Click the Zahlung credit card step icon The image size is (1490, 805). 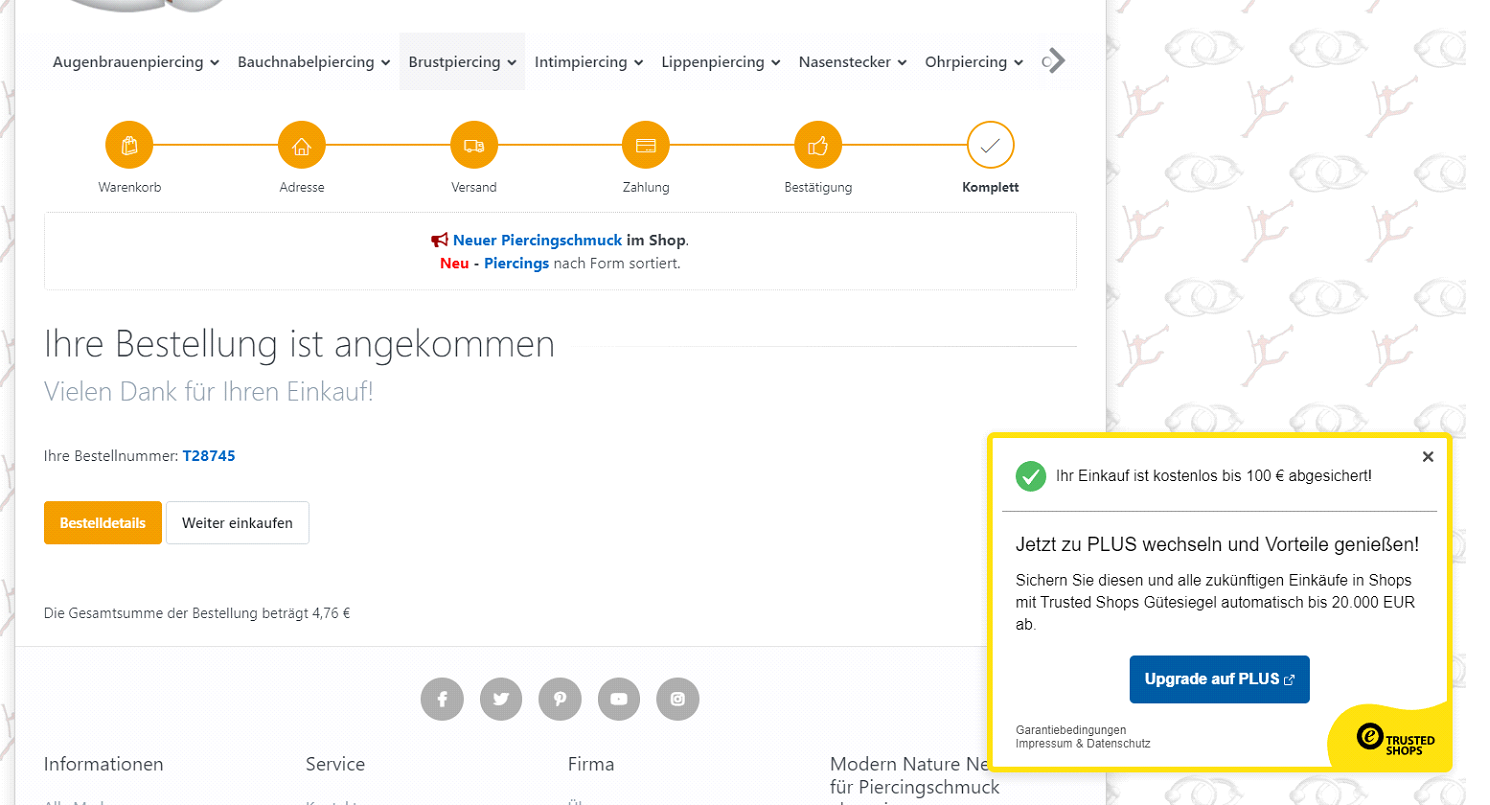click(646, 146)
